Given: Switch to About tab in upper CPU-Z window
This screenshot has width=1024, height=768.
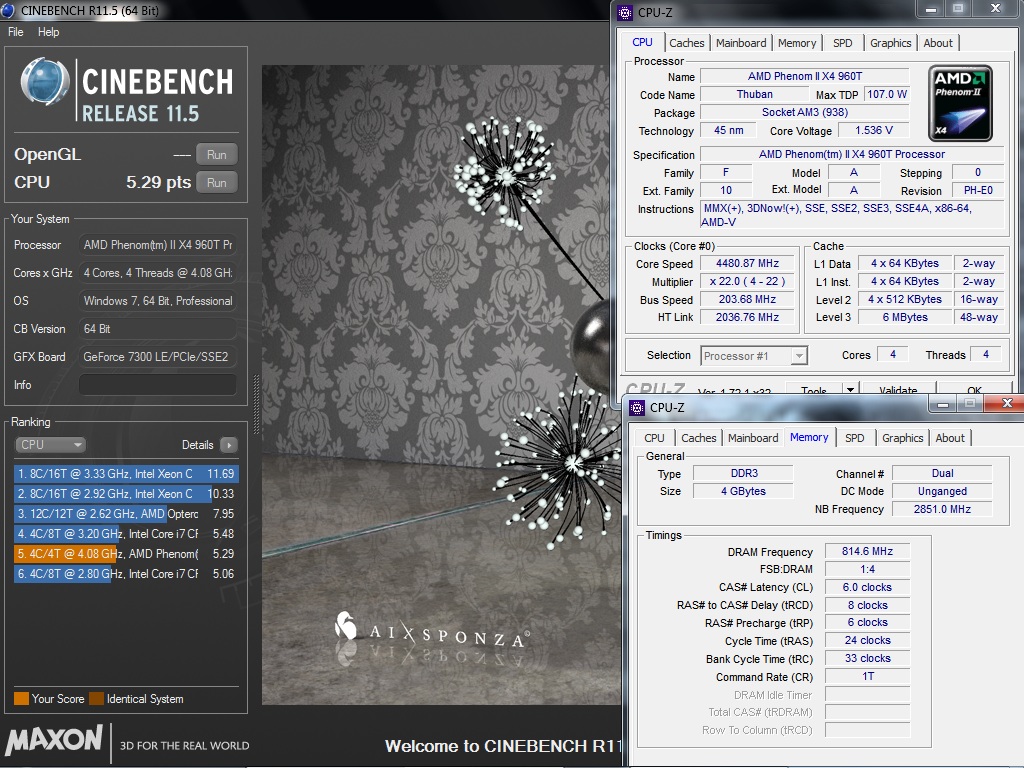Looking at the screenshot, I should [938, 43].
